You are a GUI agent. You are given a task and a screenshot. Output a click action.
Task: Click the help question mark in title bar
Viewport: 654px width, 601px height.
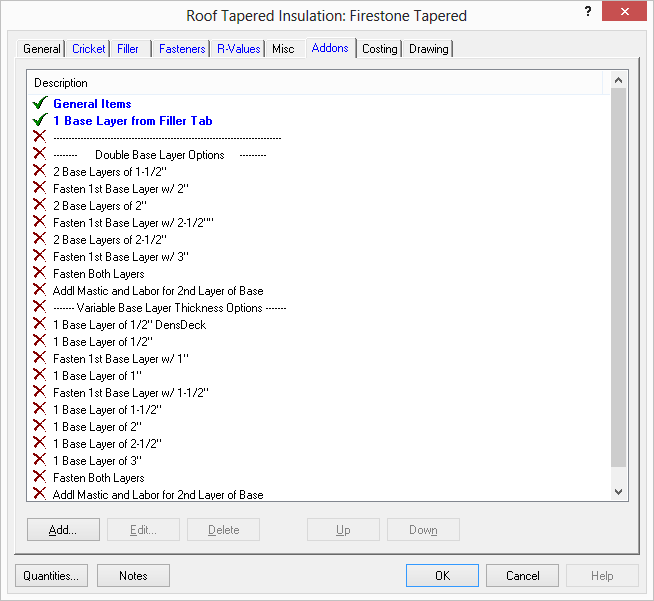[588, 12]
